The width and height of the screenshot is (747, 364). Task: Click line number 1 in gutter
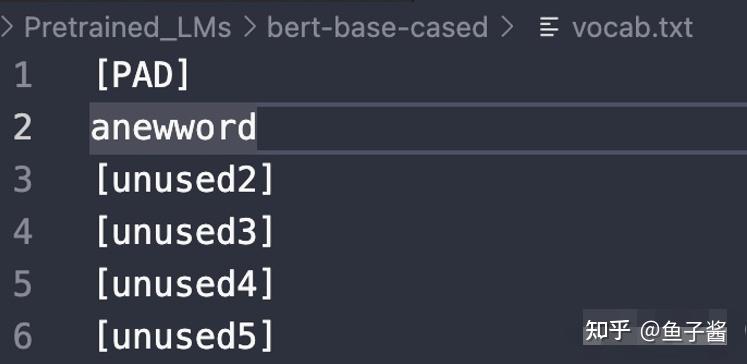point(23,76)
